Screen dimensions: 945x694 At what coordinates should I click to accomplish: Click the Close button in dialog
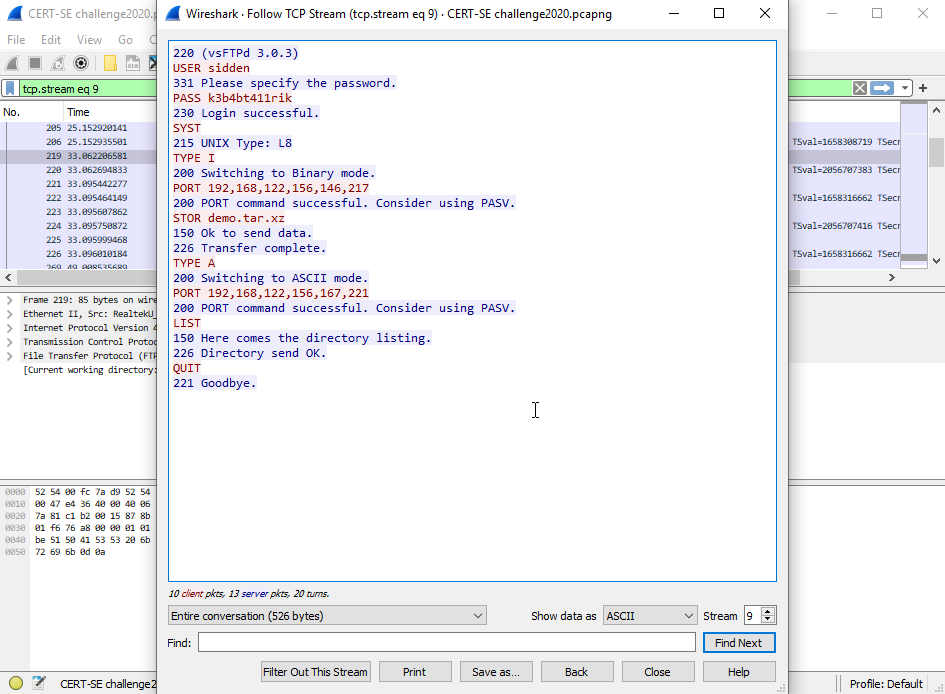tap(658, 672)
